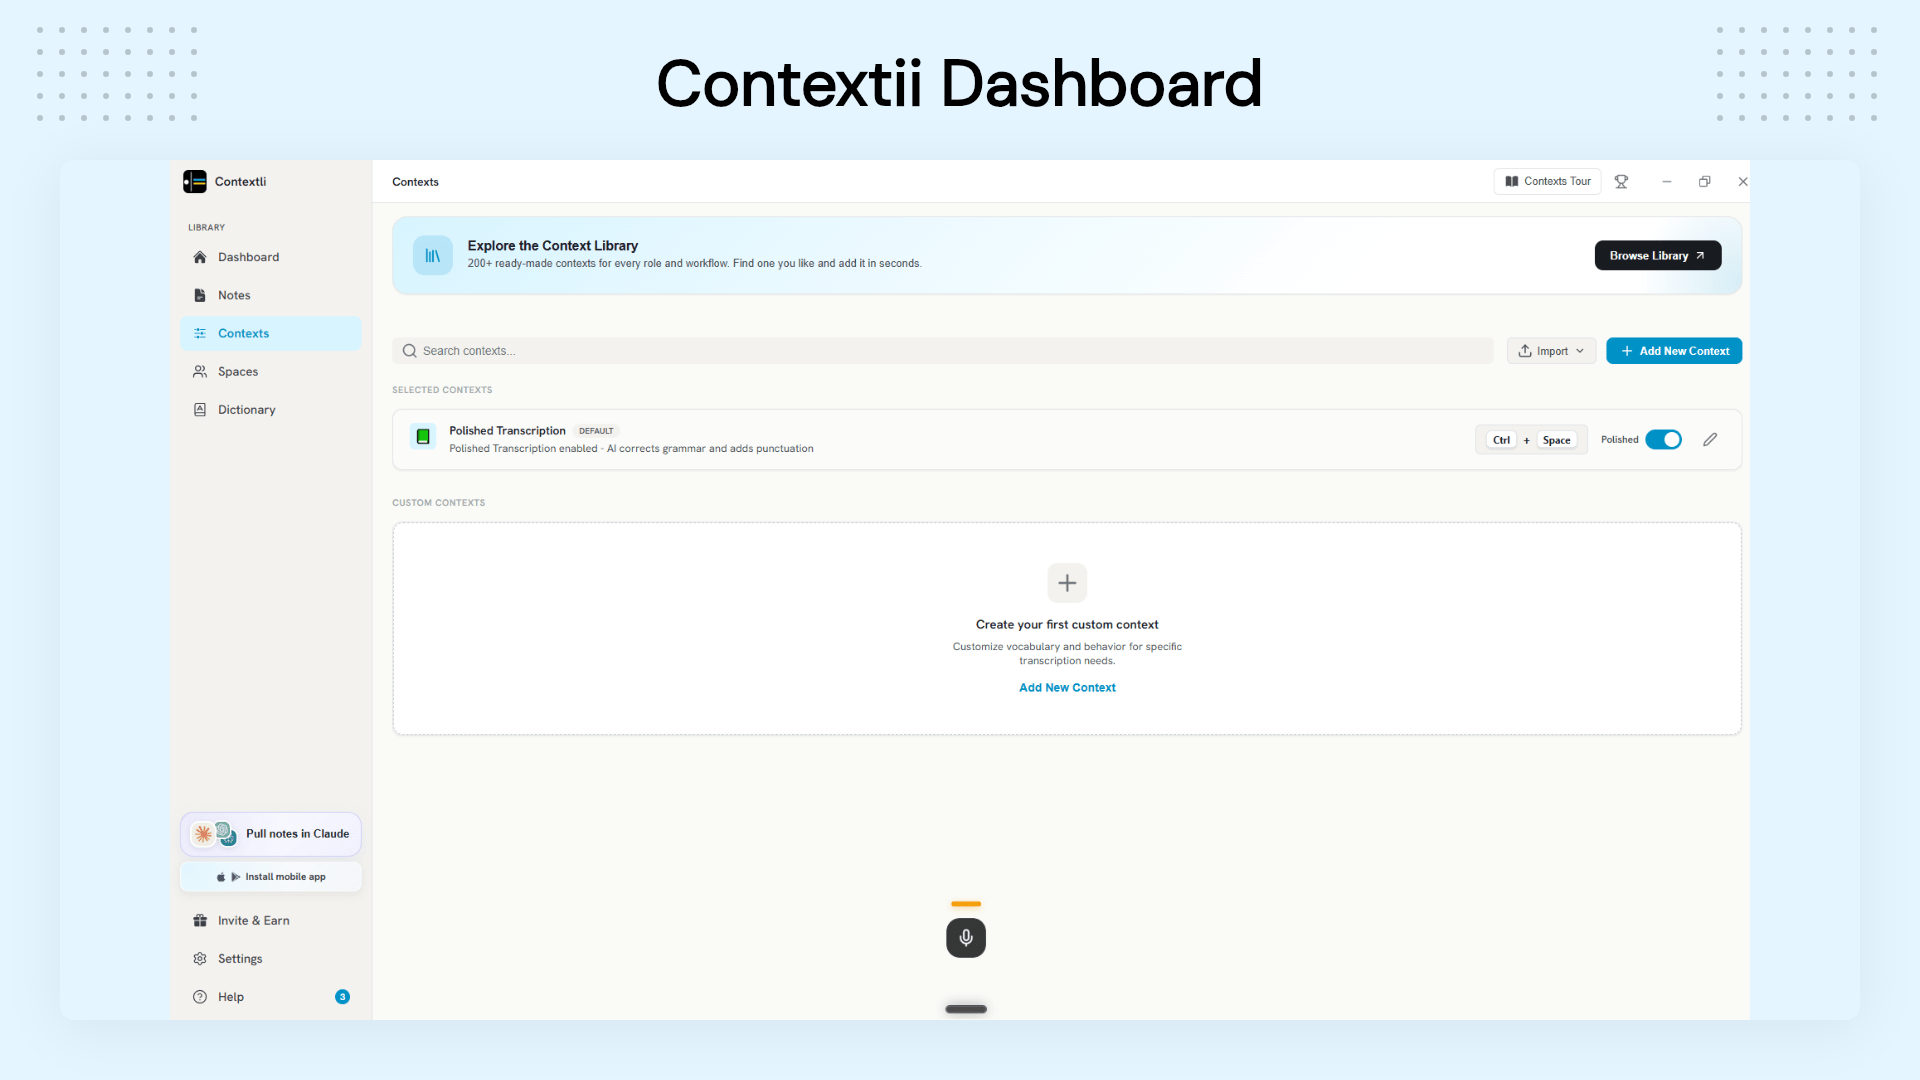Close the Contextli window
Viewport: 1920px width, 1080px height.
pos(1742,181)
